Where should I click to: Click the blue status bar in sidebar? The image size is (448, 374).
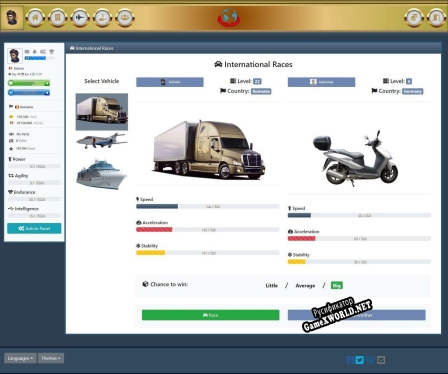coord(29,92)
